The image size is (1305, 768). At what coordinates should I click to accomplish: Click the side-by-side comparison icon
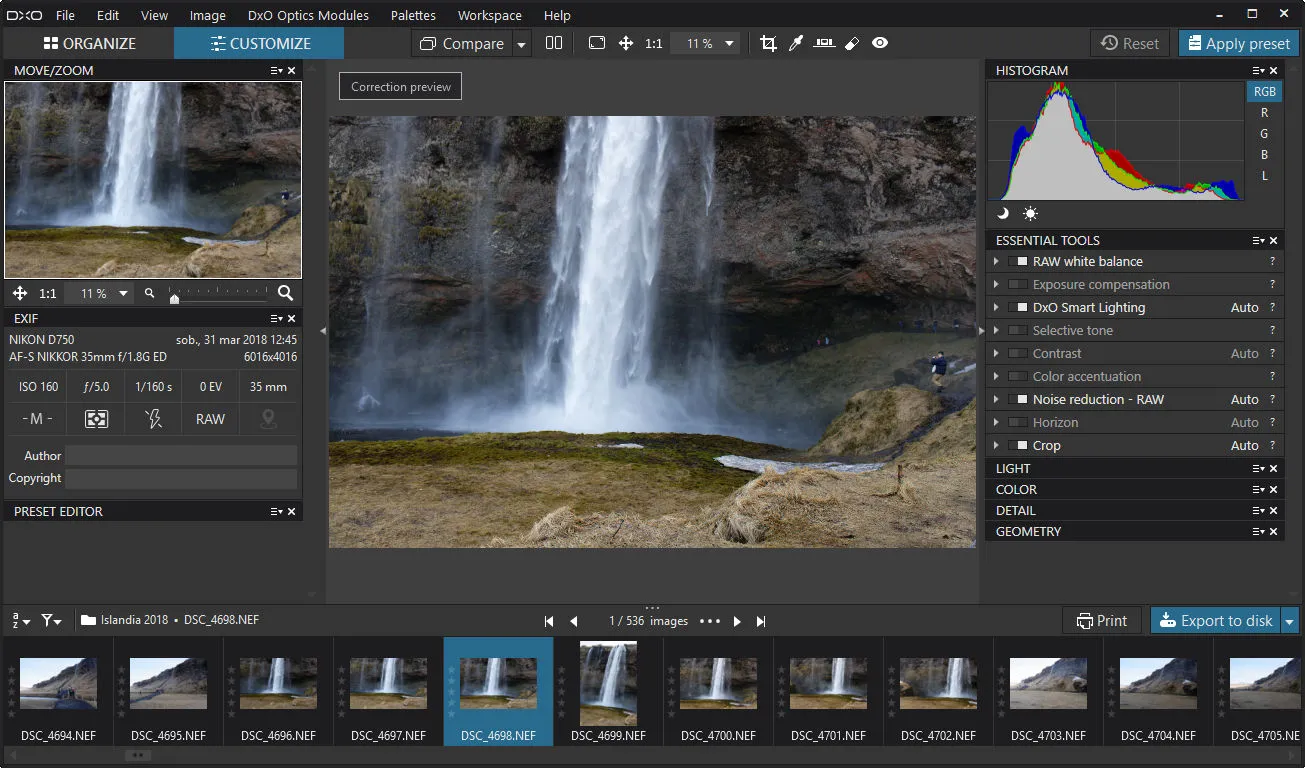(x=554, y=43)
